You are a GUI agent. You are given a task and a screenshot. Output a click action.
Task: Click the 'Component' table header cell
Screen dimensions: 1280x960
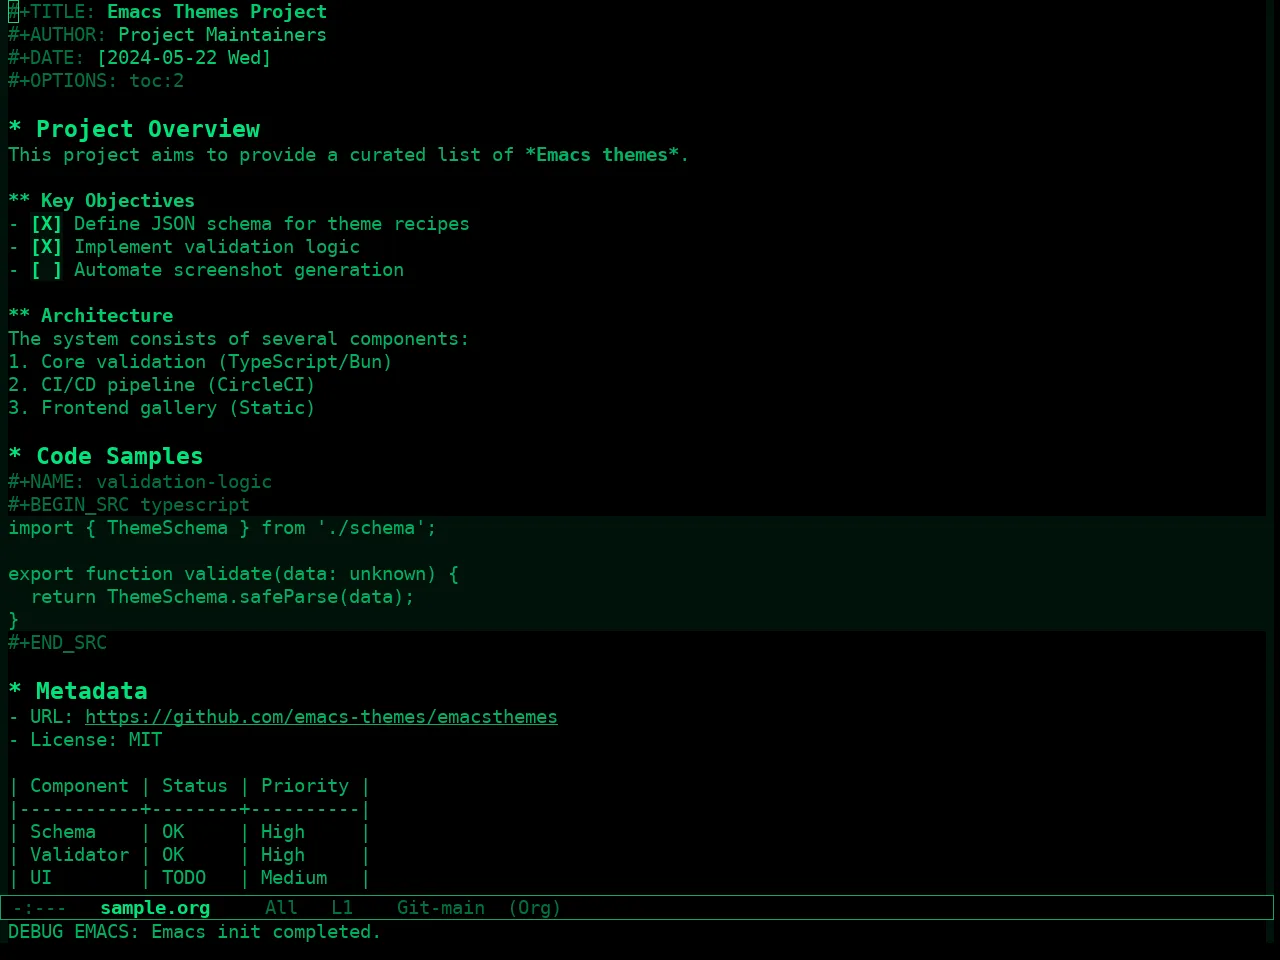[x=79, y=786]
